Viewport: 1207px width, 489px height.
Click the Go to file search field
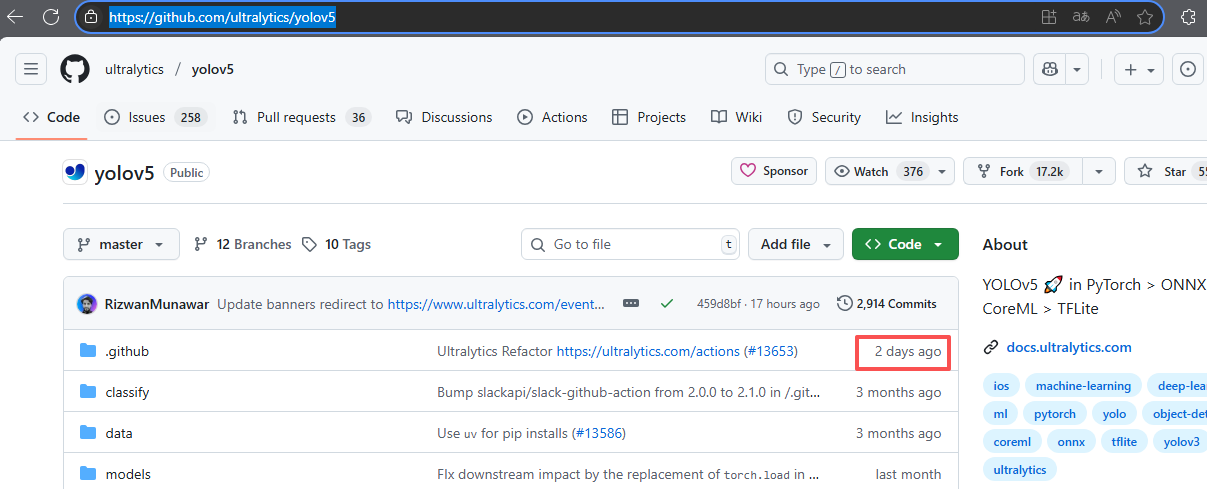631,244
